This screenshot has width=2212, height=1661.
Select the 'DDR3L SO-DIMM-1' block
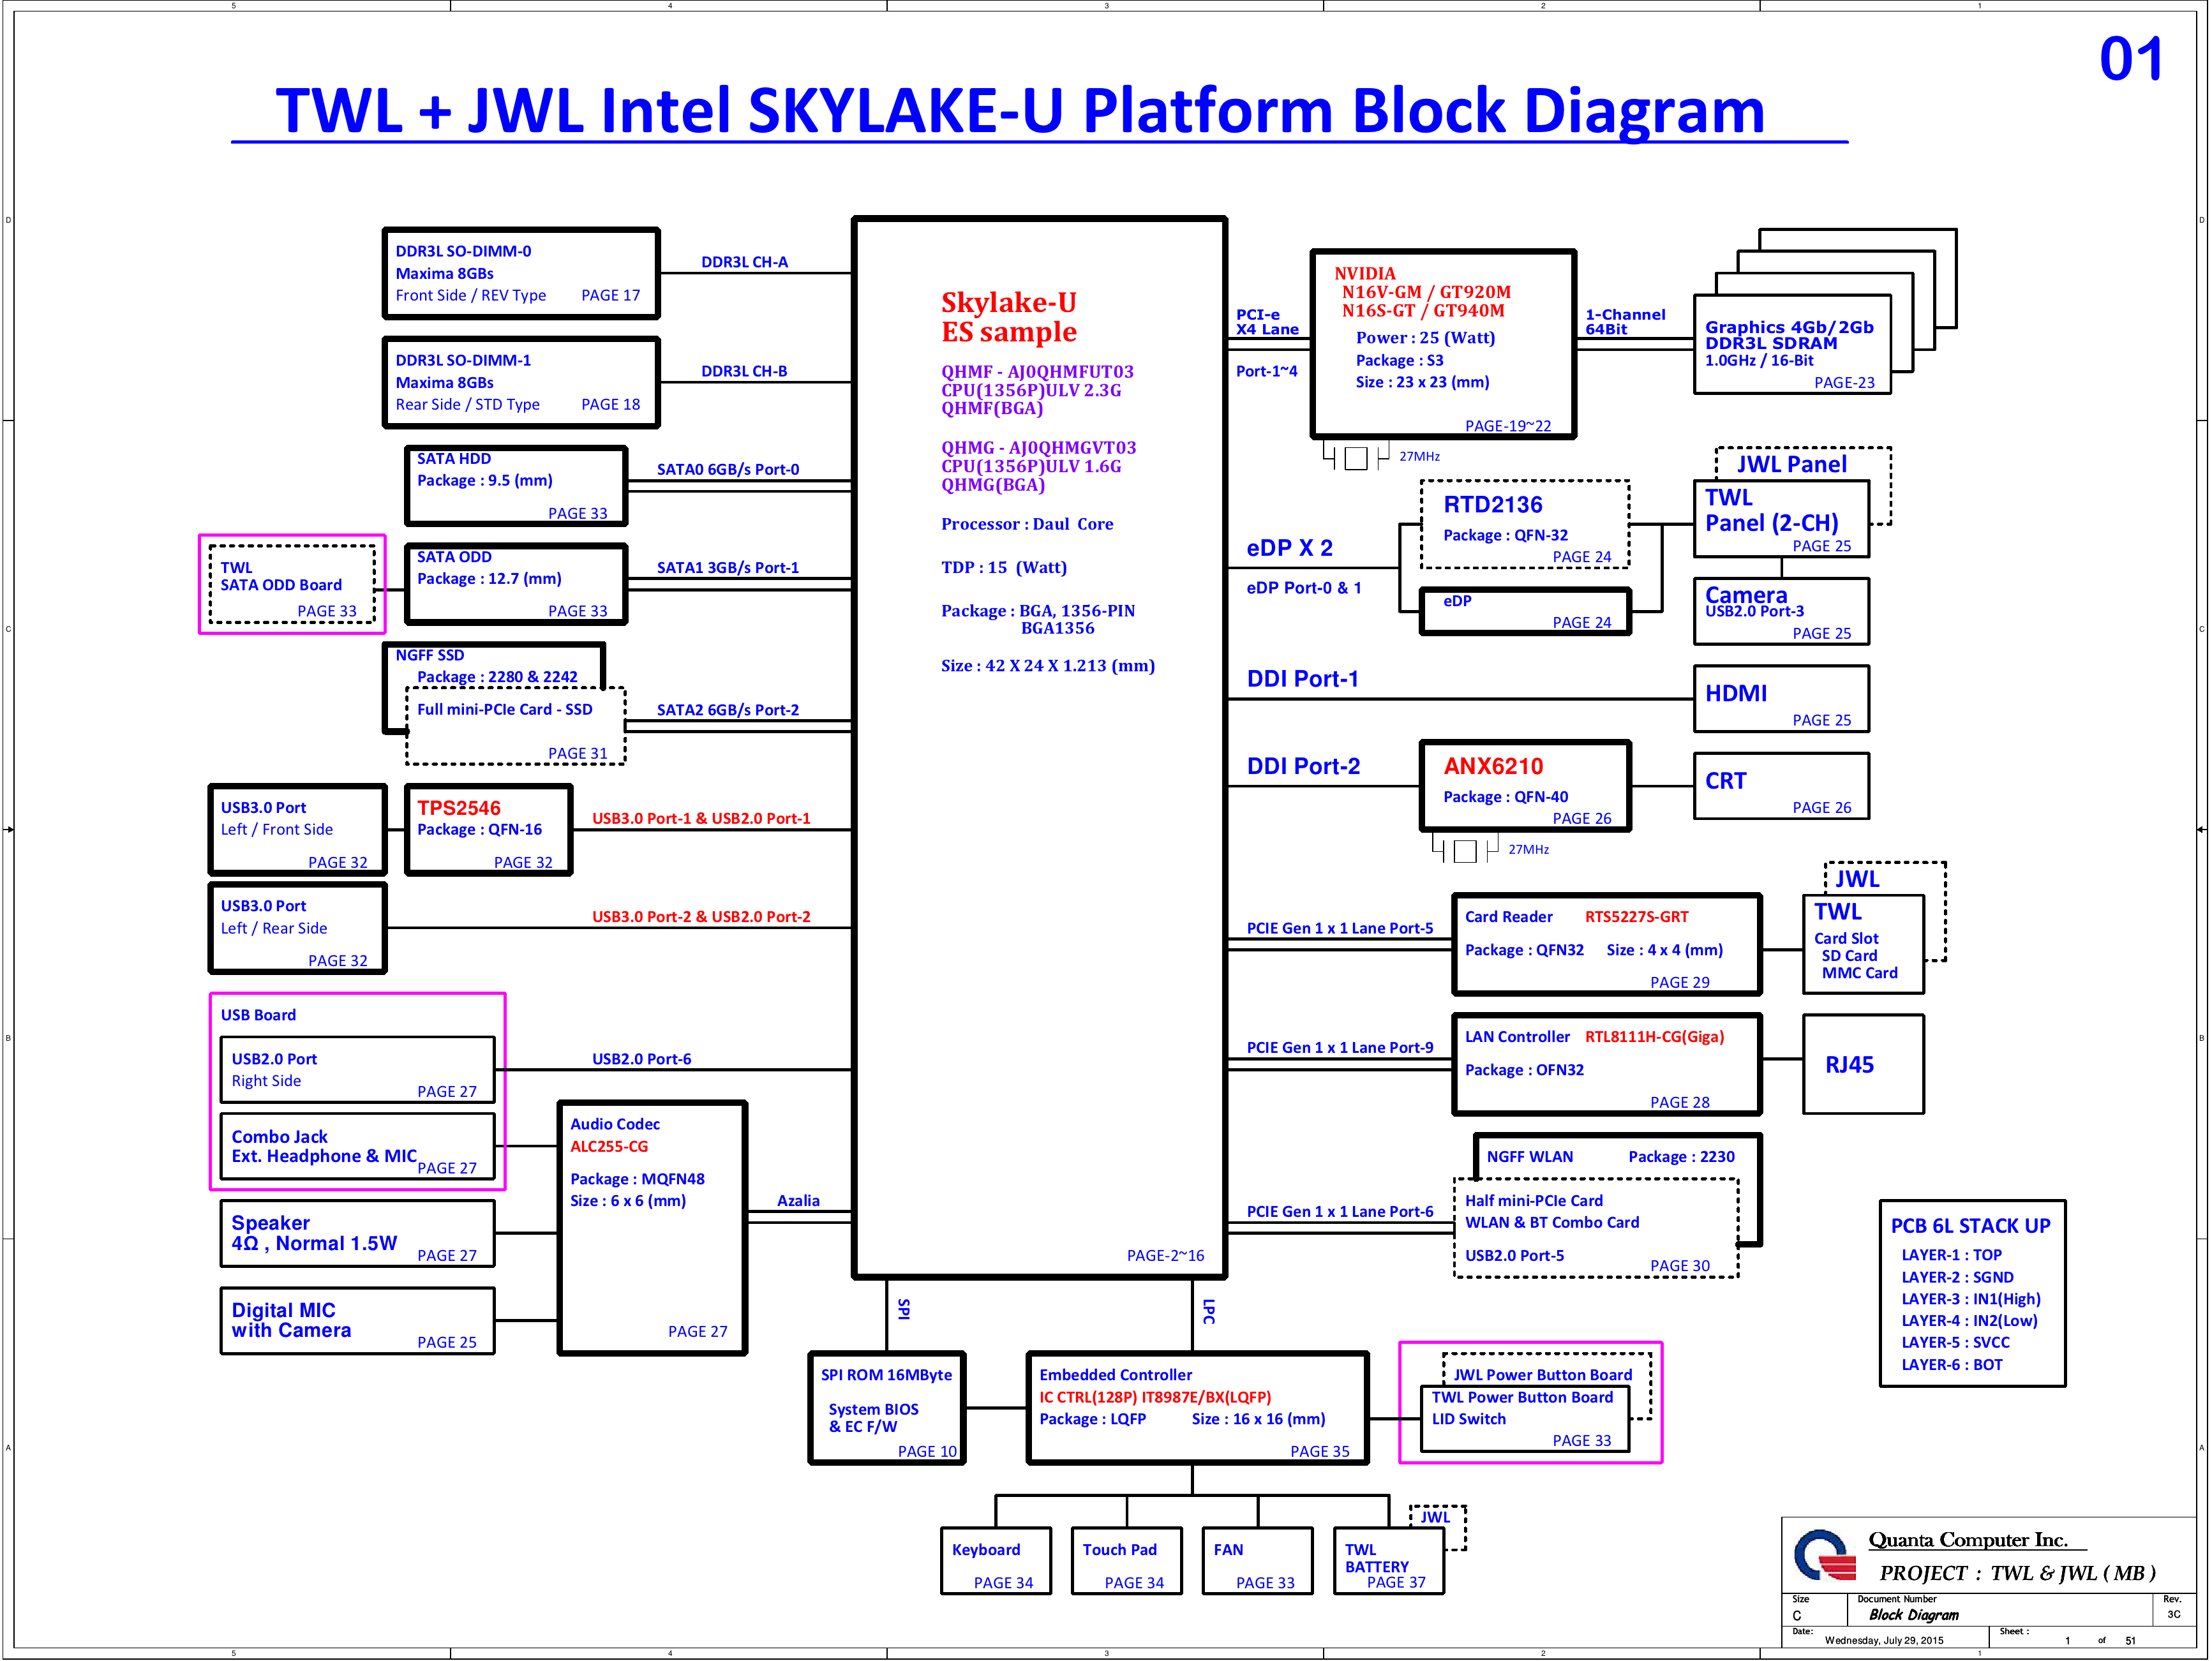[521, 383]
